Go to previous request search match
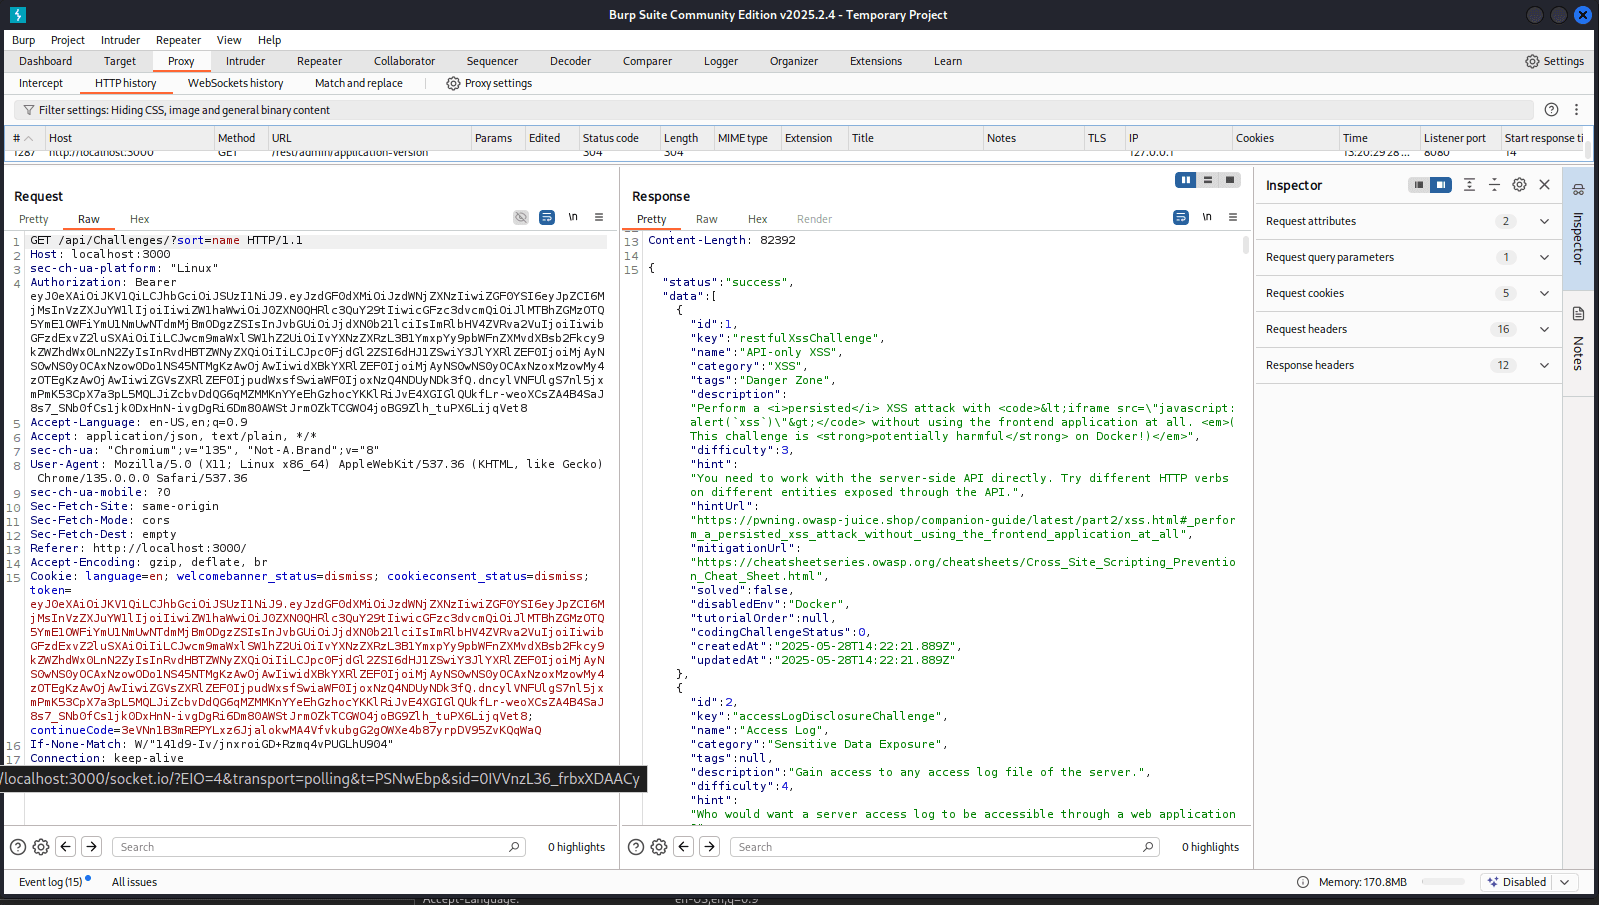 pyautogui.click(x=66, y=847)
